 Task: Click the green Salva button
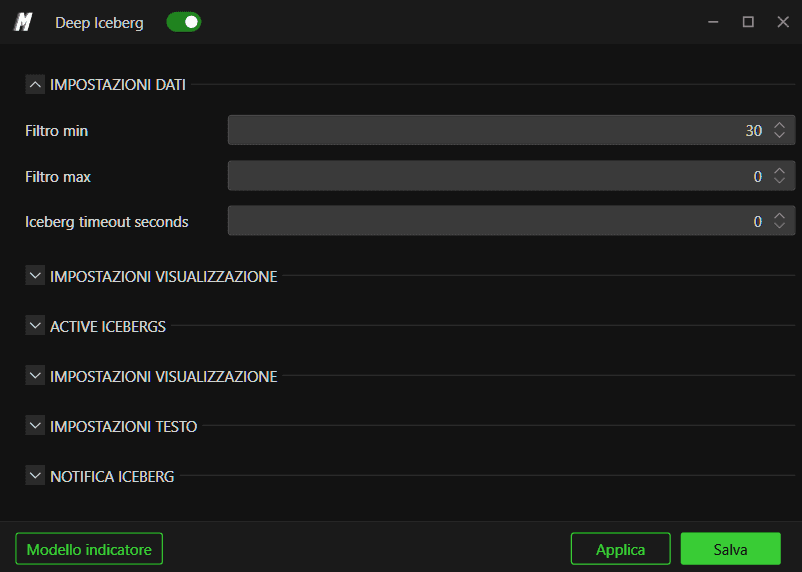coord(730,549)
